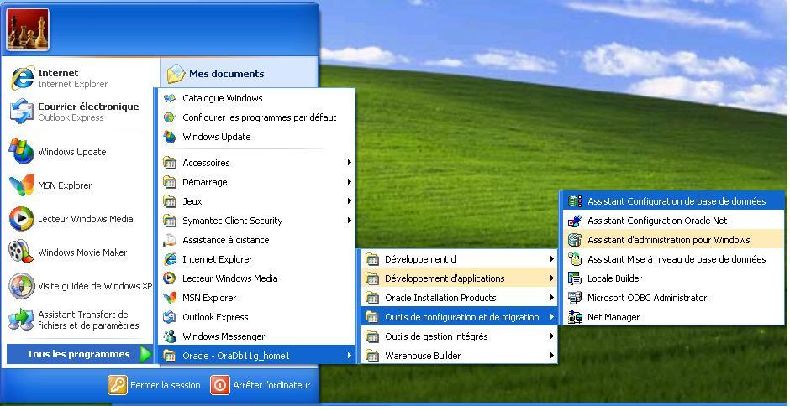This screenshot has width=790, height=410.
Task: Expand the Jeux submenu
Action: tap(257, 201)
